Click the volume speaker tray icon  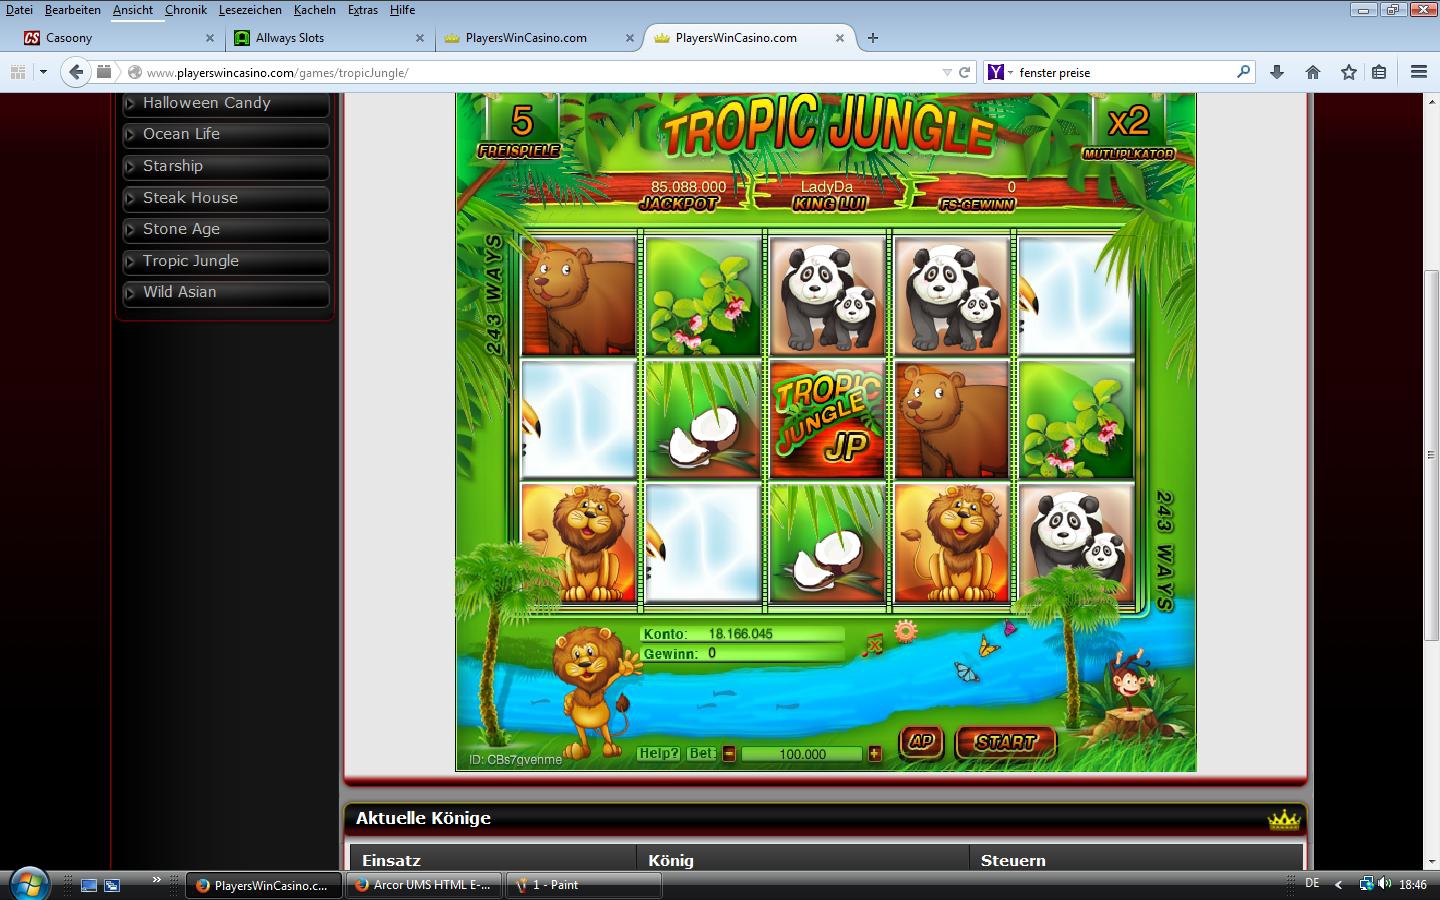click(x=1385, y=884)
